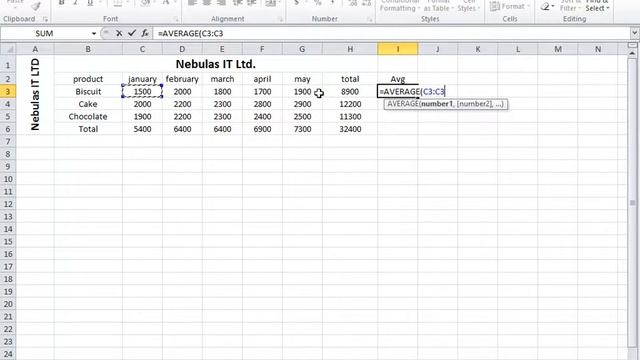Toggle Bold in the Font group
The height and width of the screenshot is (360, 640).
point(61,3)
